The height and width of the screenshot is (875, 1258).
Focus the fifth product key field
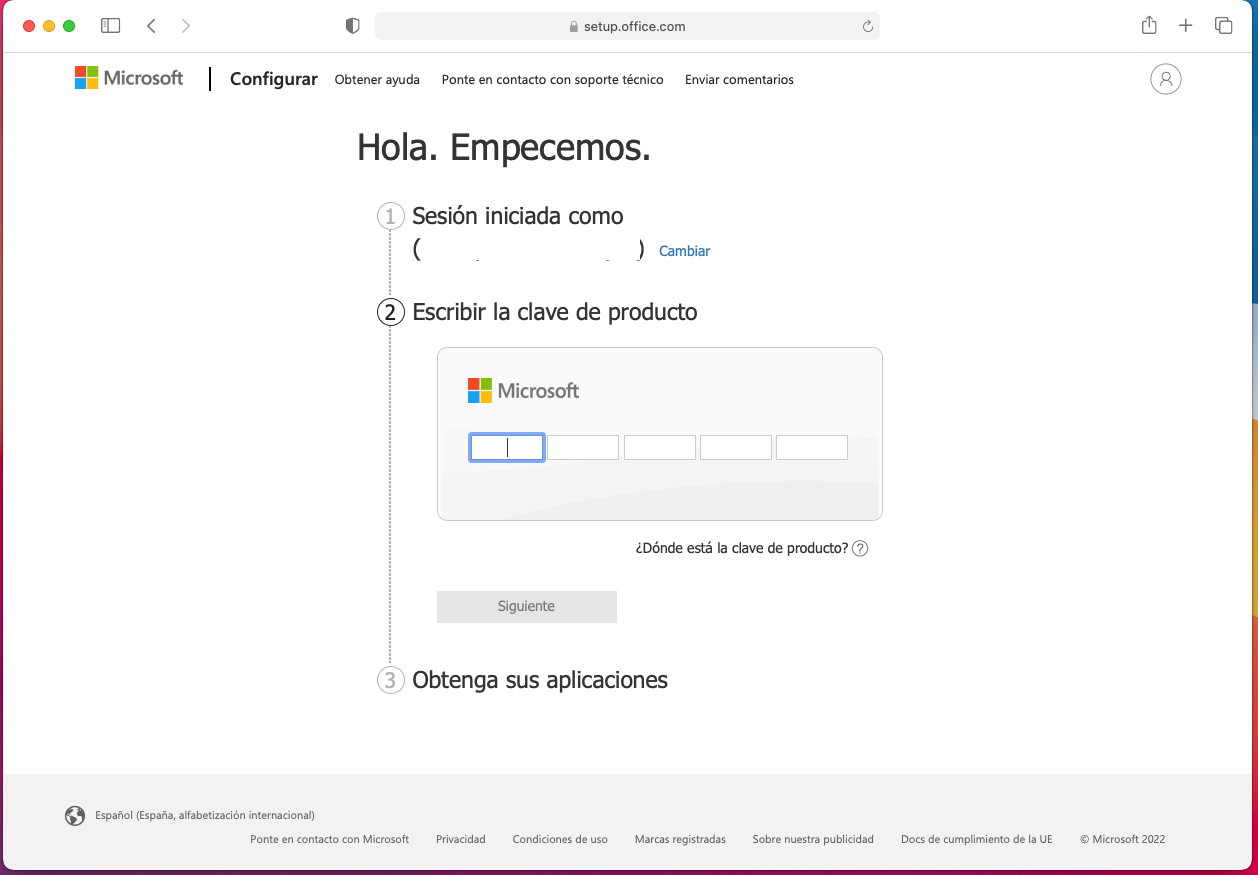pyautogui.click(x=812, y=447)
